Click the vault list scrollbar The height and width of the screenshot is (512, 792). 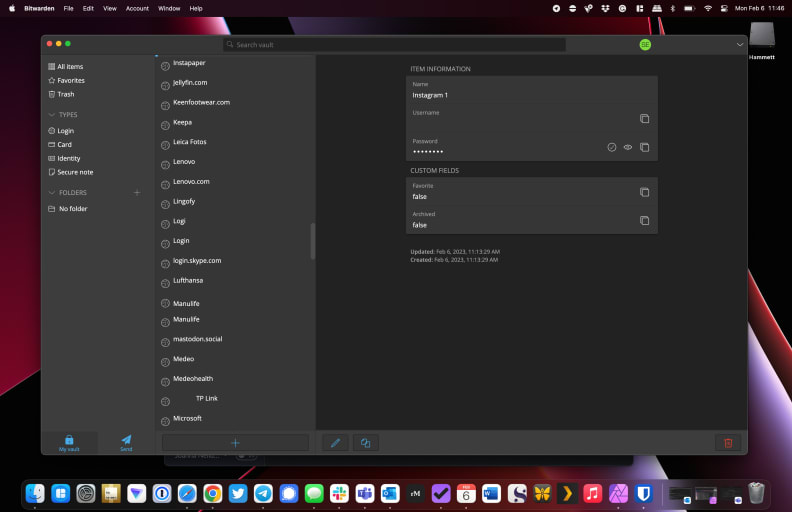tap(313, 241)
